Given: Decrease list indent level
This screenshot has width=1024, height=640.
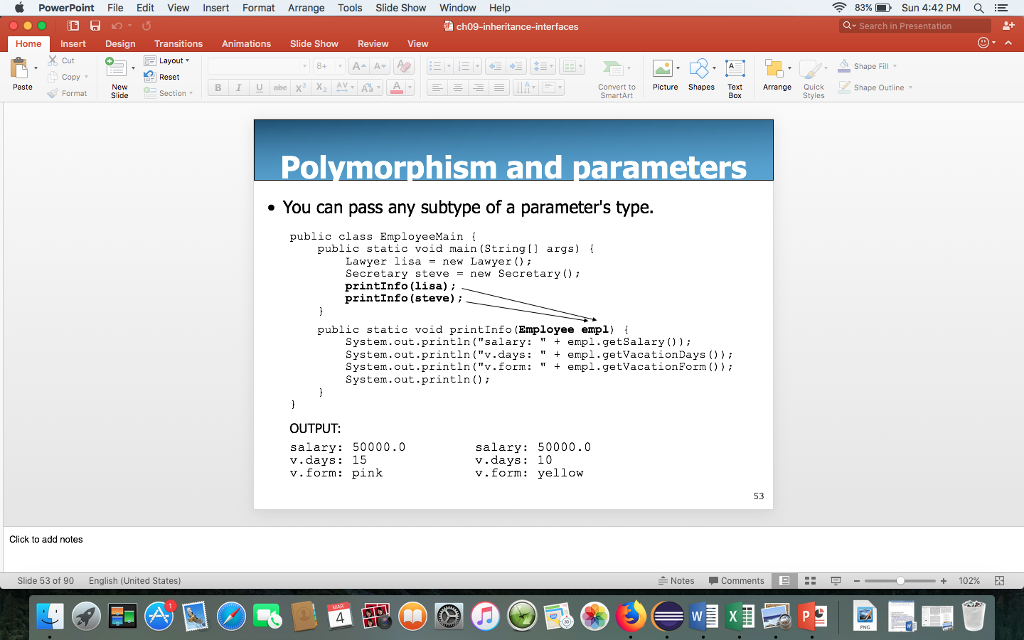Looking at the screenshot, I should coord(496,66).
